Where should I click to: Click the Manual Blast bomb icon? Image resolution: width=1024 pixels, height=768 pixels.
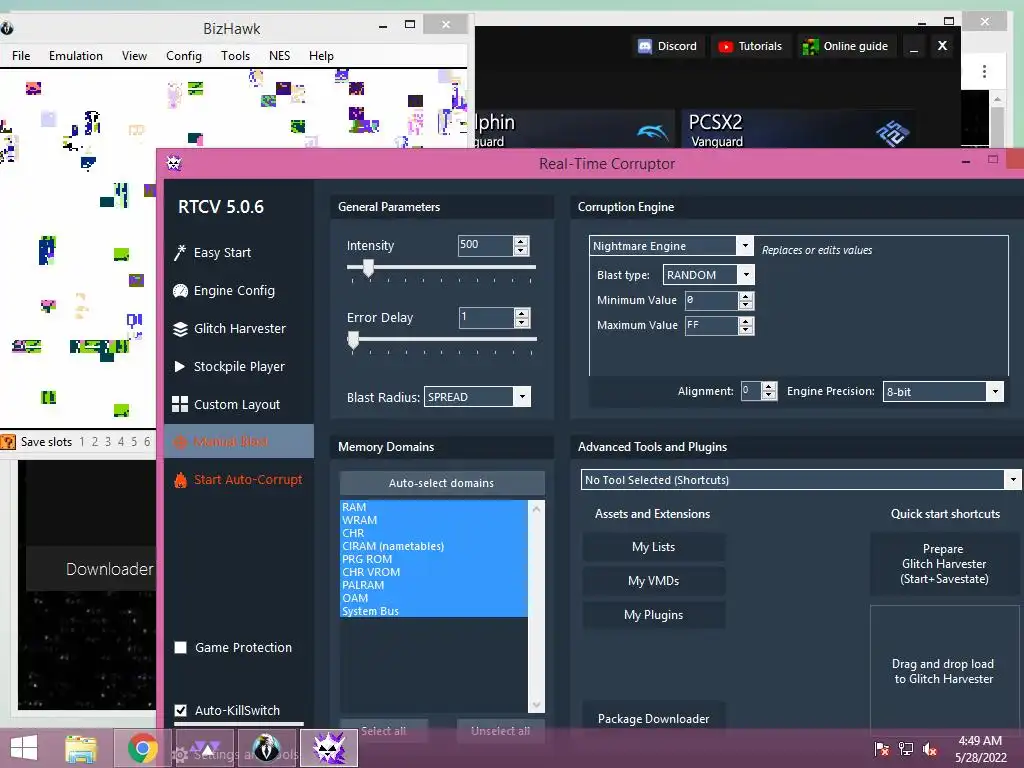pos(180,442)
